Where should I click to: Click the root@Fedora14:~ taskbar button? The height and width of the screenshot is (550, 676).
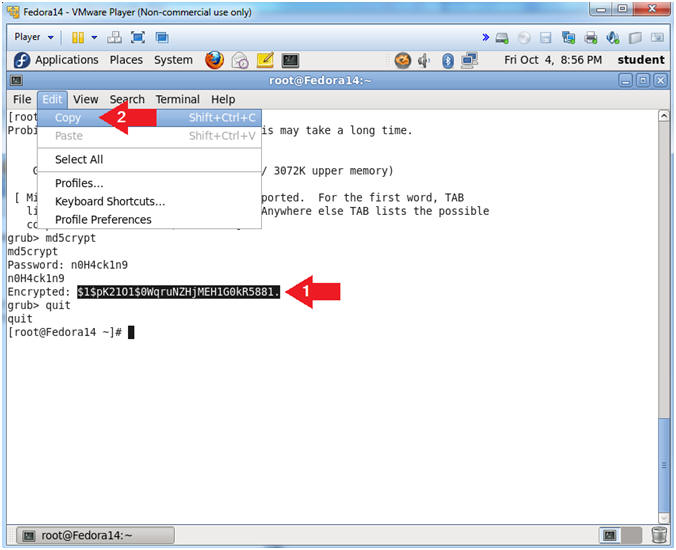pyautogui.click(x=95, y=535)
